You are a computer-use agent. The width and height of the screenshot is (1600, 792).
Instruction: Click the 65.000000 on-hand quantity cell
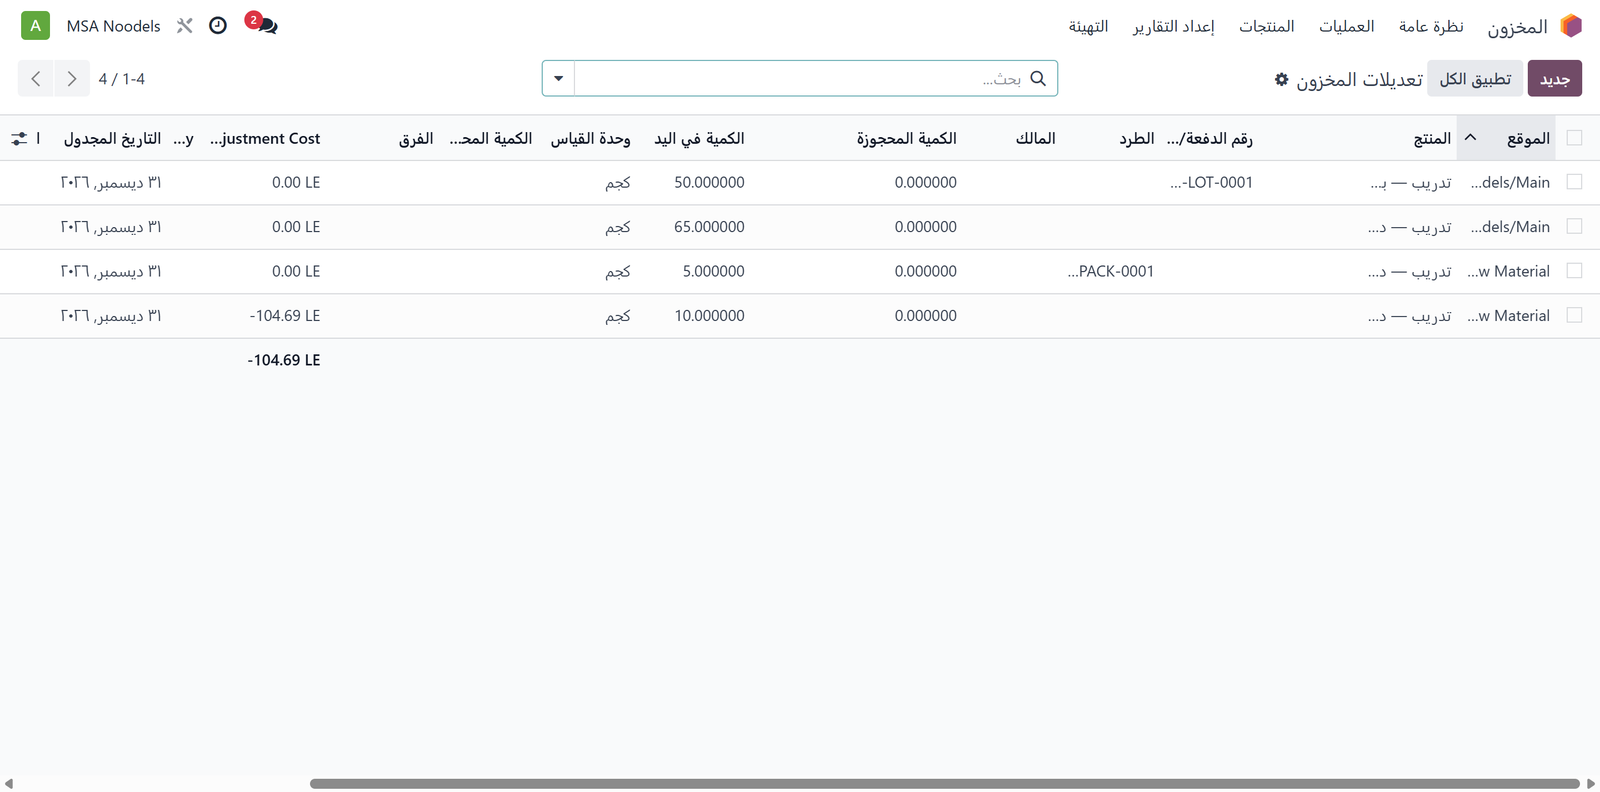(x=709, y=227)
